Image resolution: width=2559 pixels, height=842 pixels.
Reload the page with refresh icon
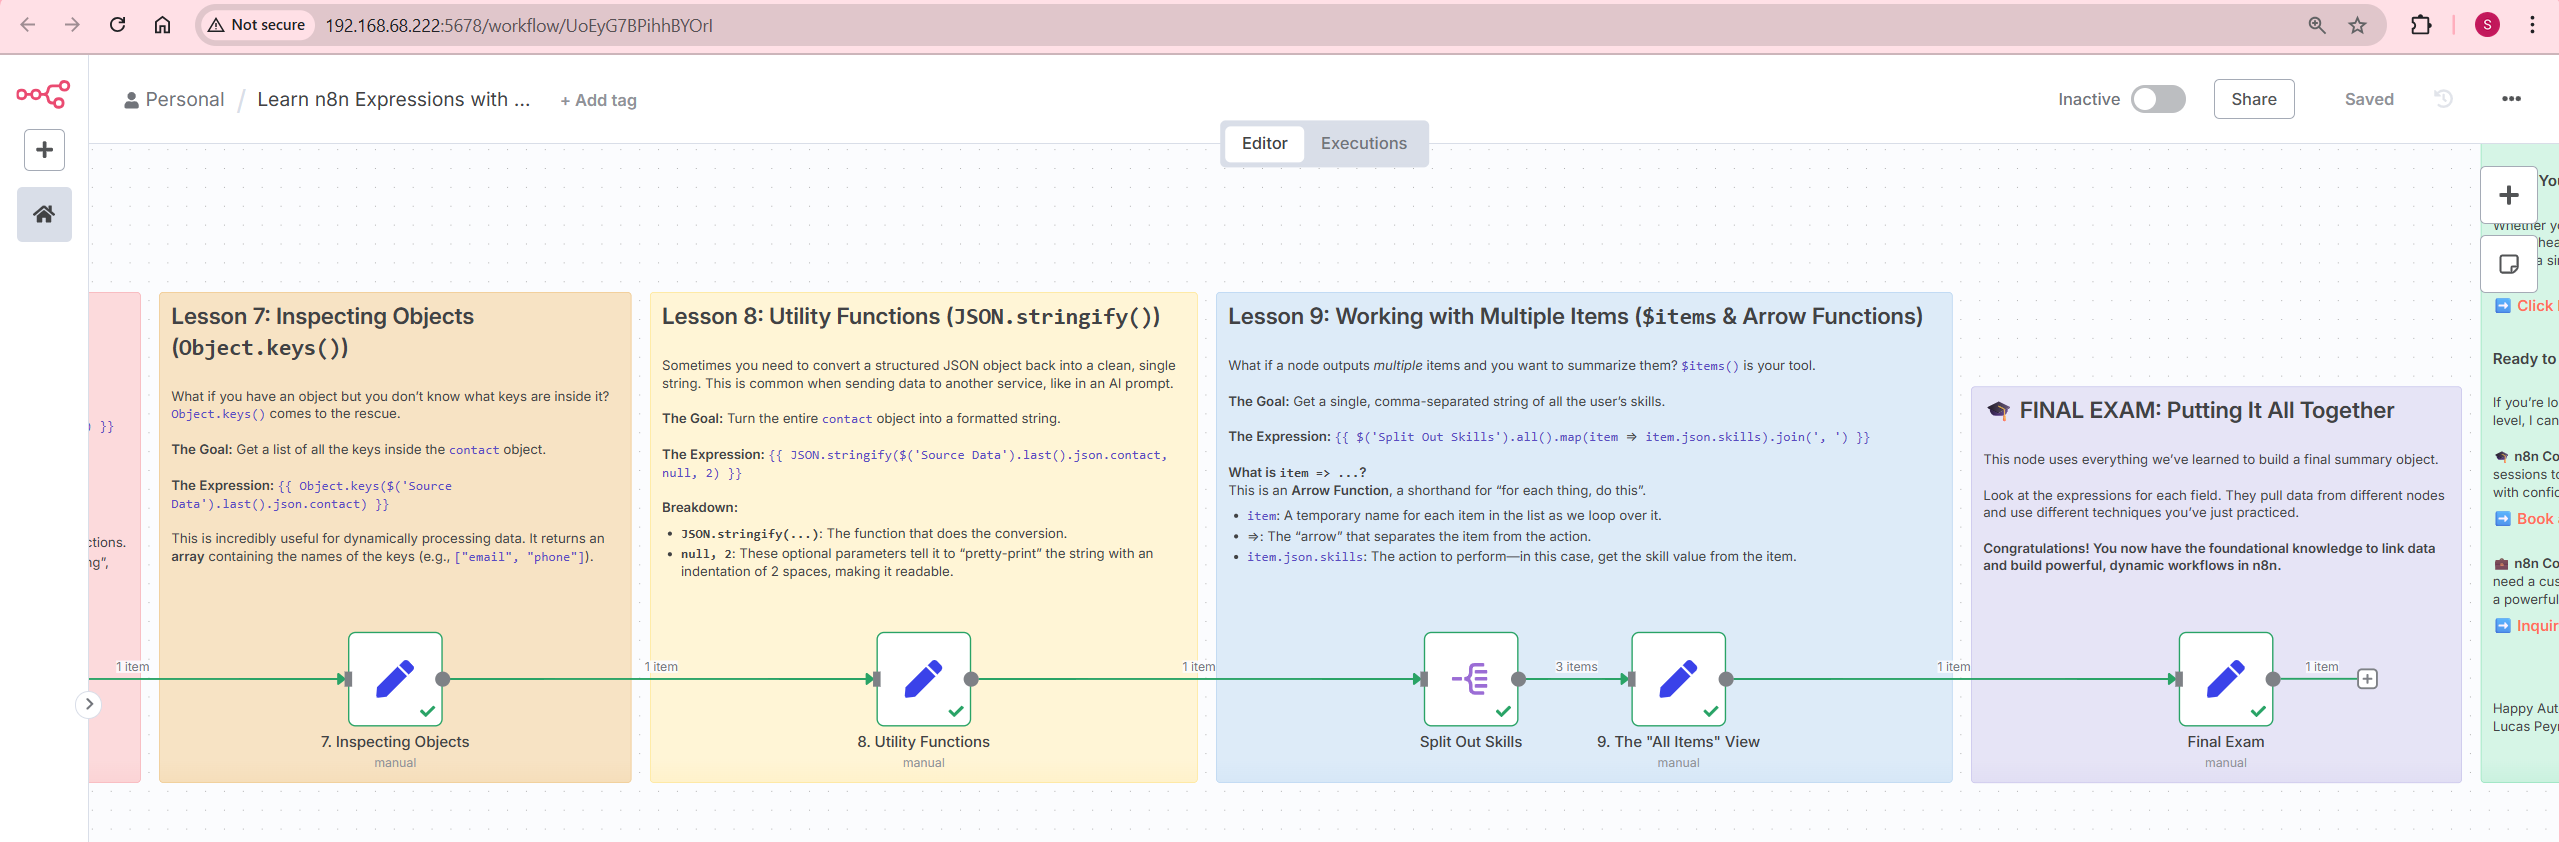coord(117,25)
